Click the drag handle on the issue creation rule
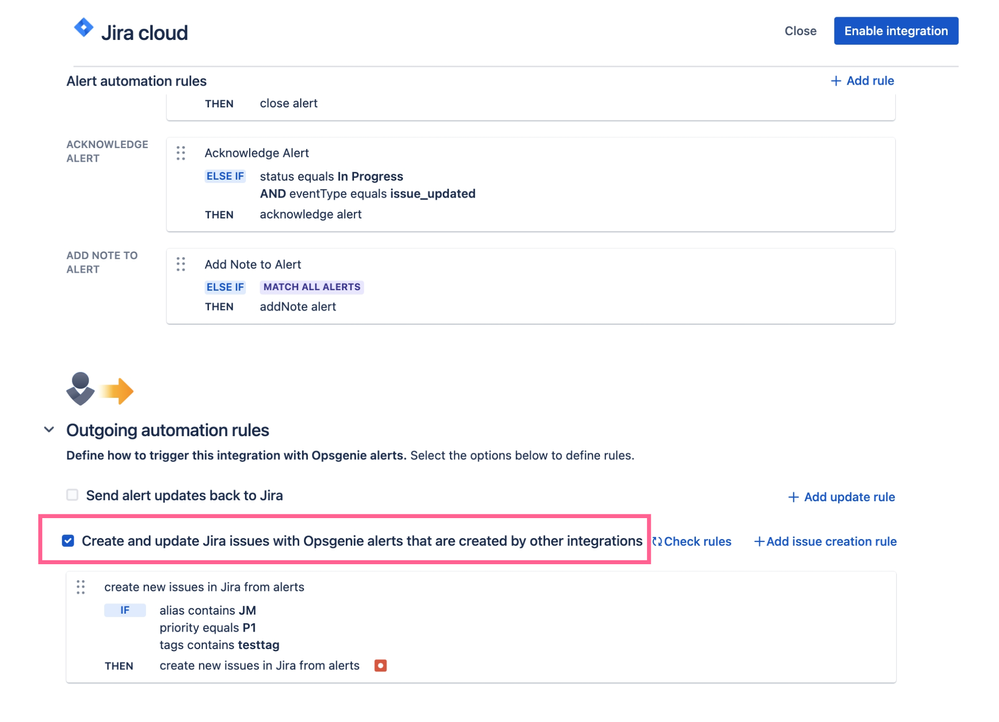The width and height of the screenshot is (999, 722). (x=81, y=587)
